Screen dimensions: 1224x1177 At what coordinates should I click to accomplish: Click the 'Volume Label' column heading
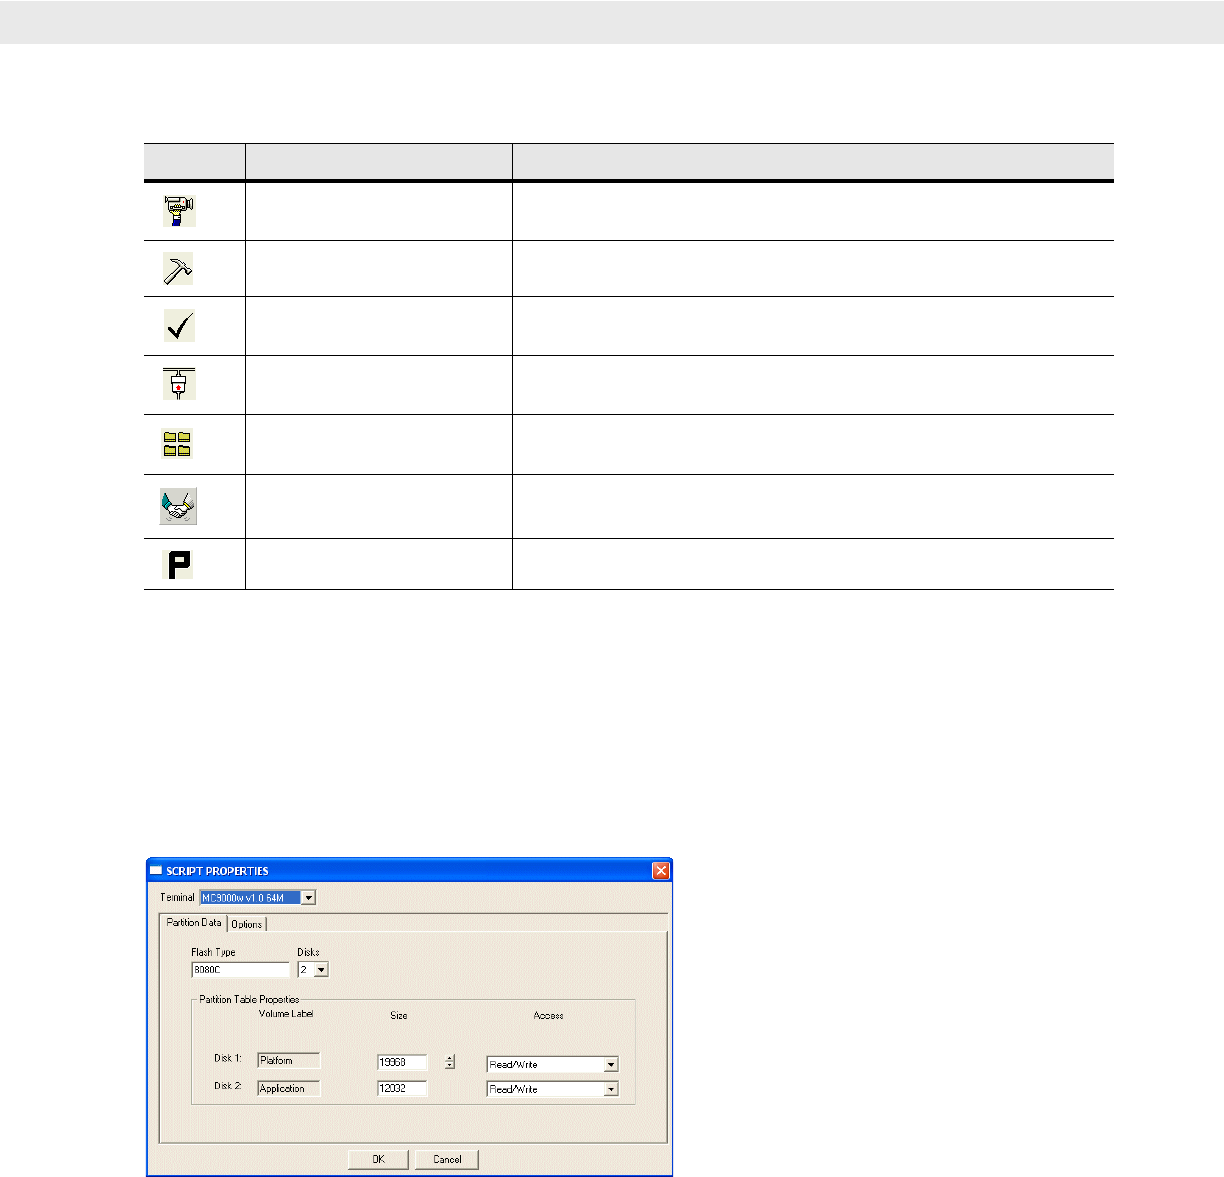(286, 1014)
